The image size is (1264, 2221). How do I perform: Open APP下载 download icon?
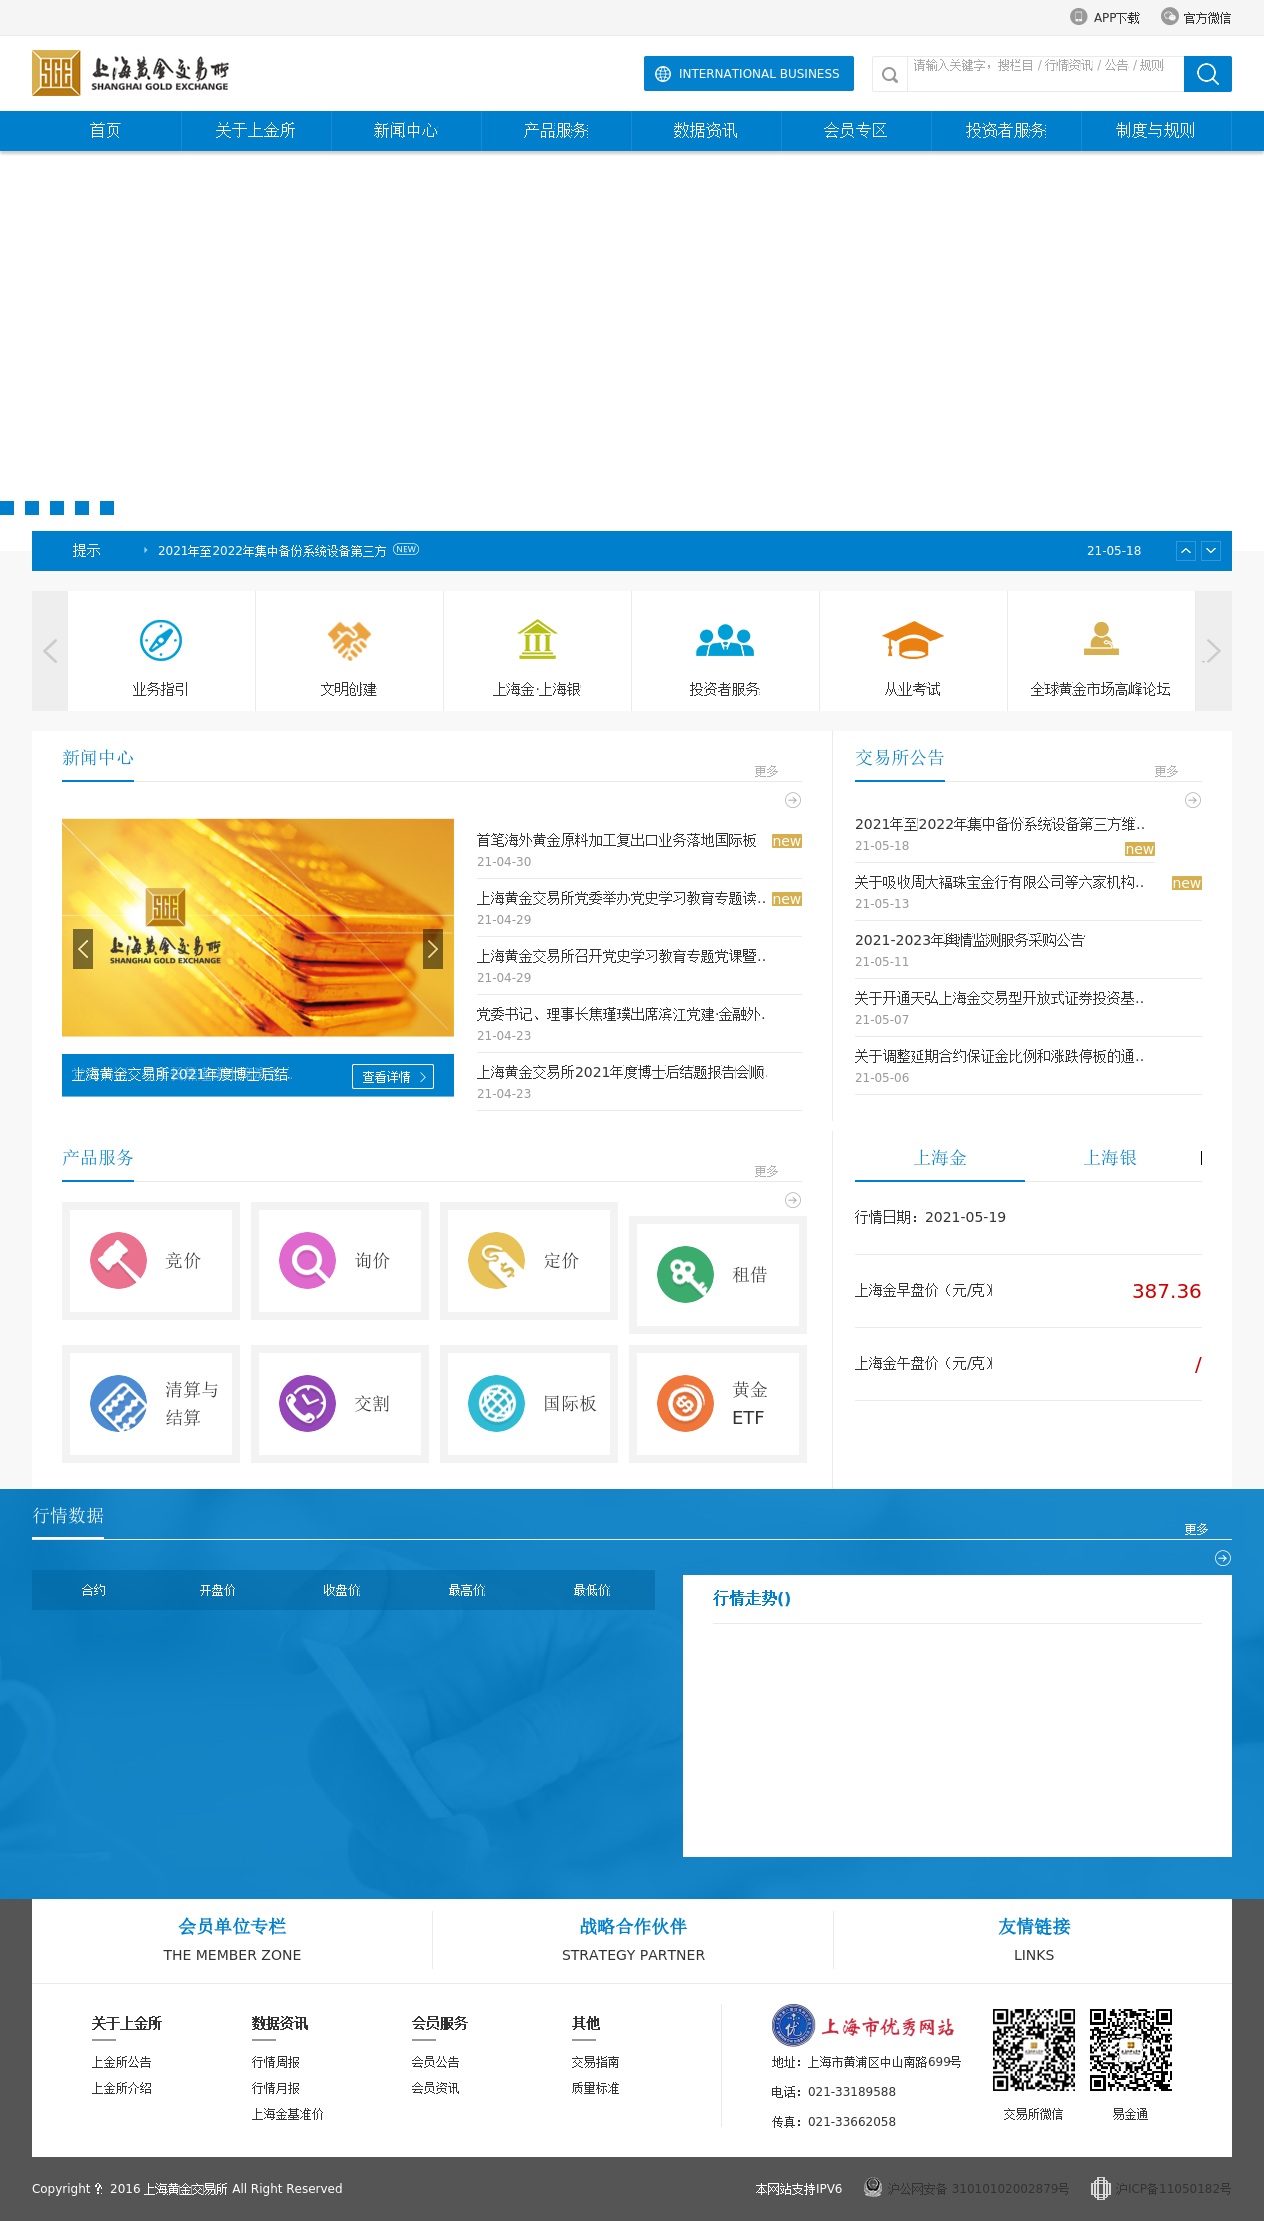point(1078,17)
